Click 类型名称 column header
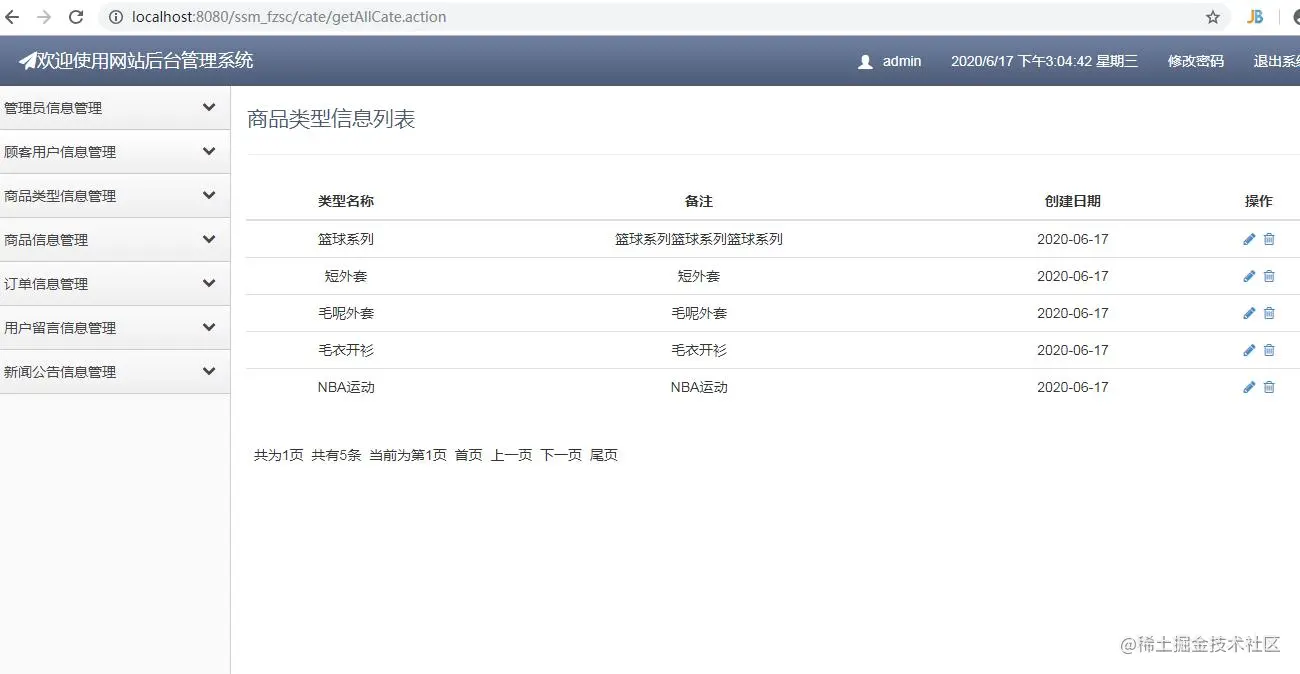This screenshot has height=674, width=1300. point(346,201)
